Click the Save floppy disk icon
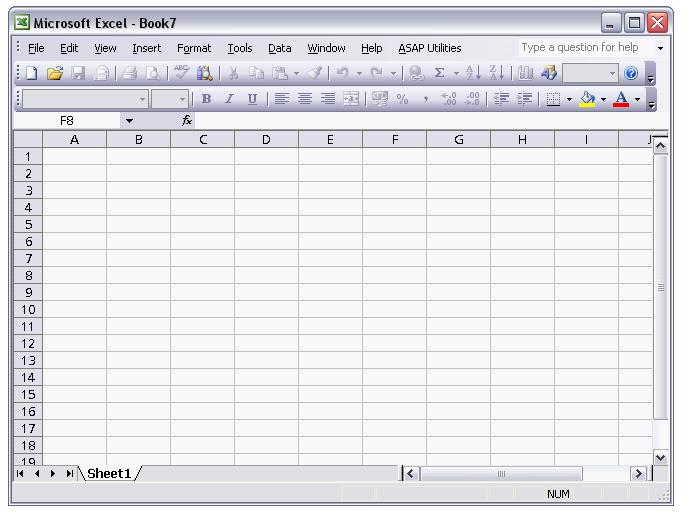This screenshot has width=689, height=515. pyautogui.click(x=78, y=73)
